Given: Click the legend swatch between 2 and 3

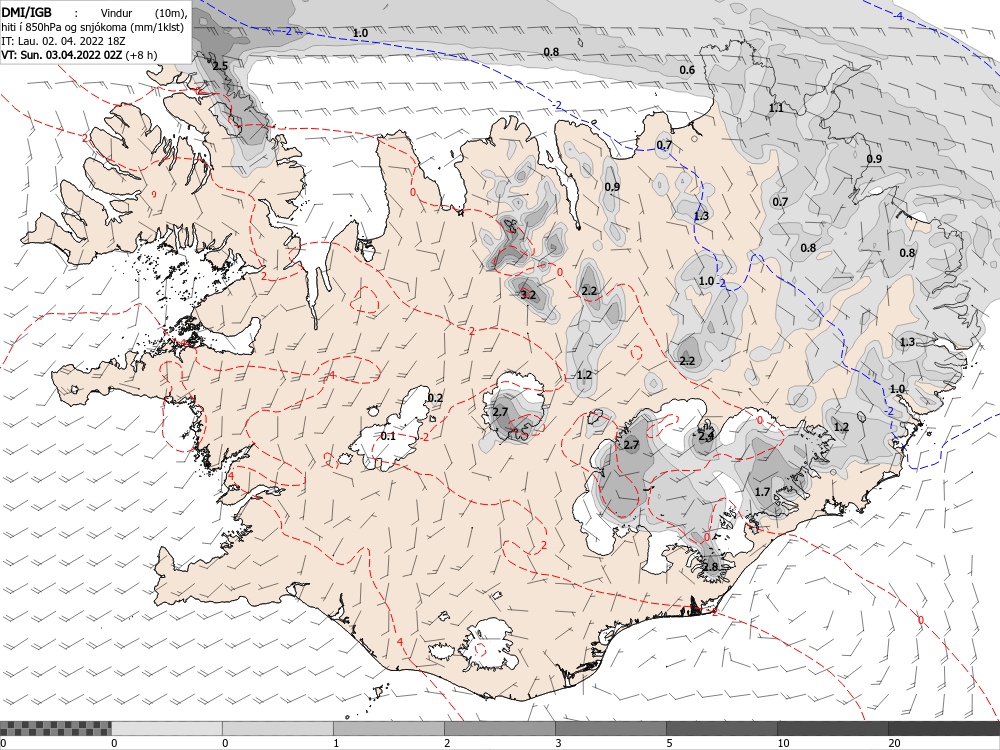Looking at the screenshot, I should [499, 728].
